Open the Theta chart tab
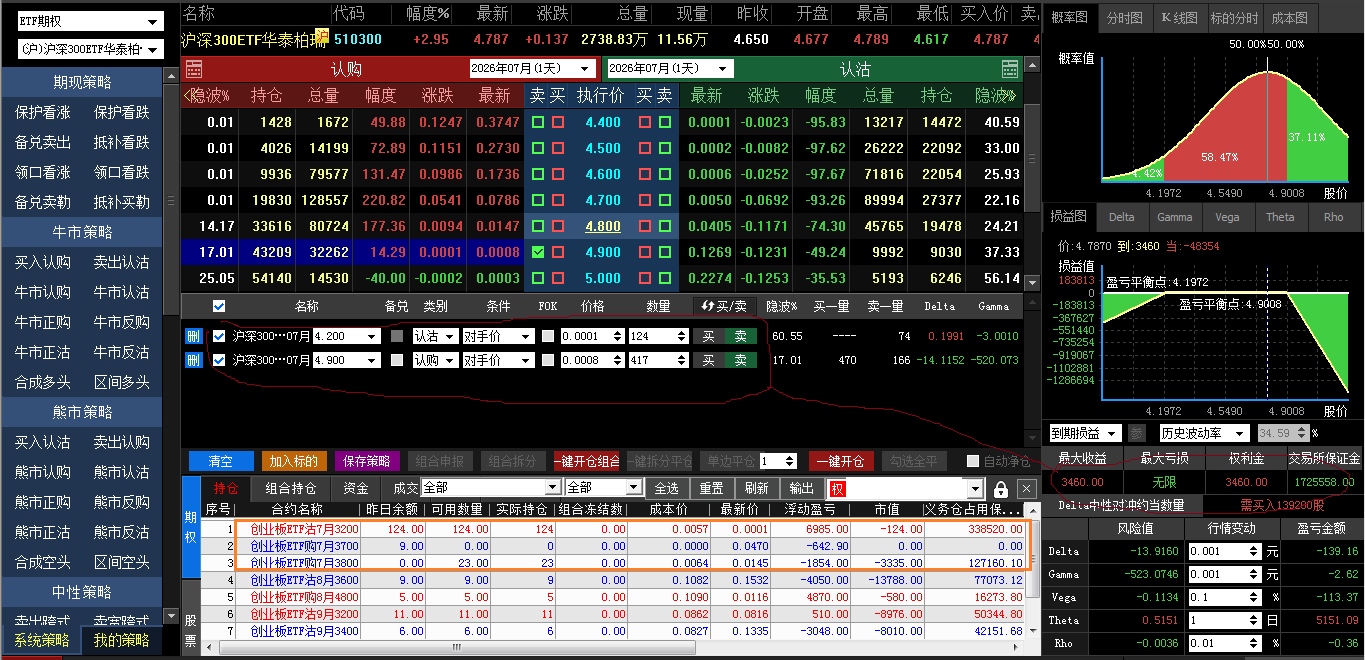 [x=1280, y=217]
